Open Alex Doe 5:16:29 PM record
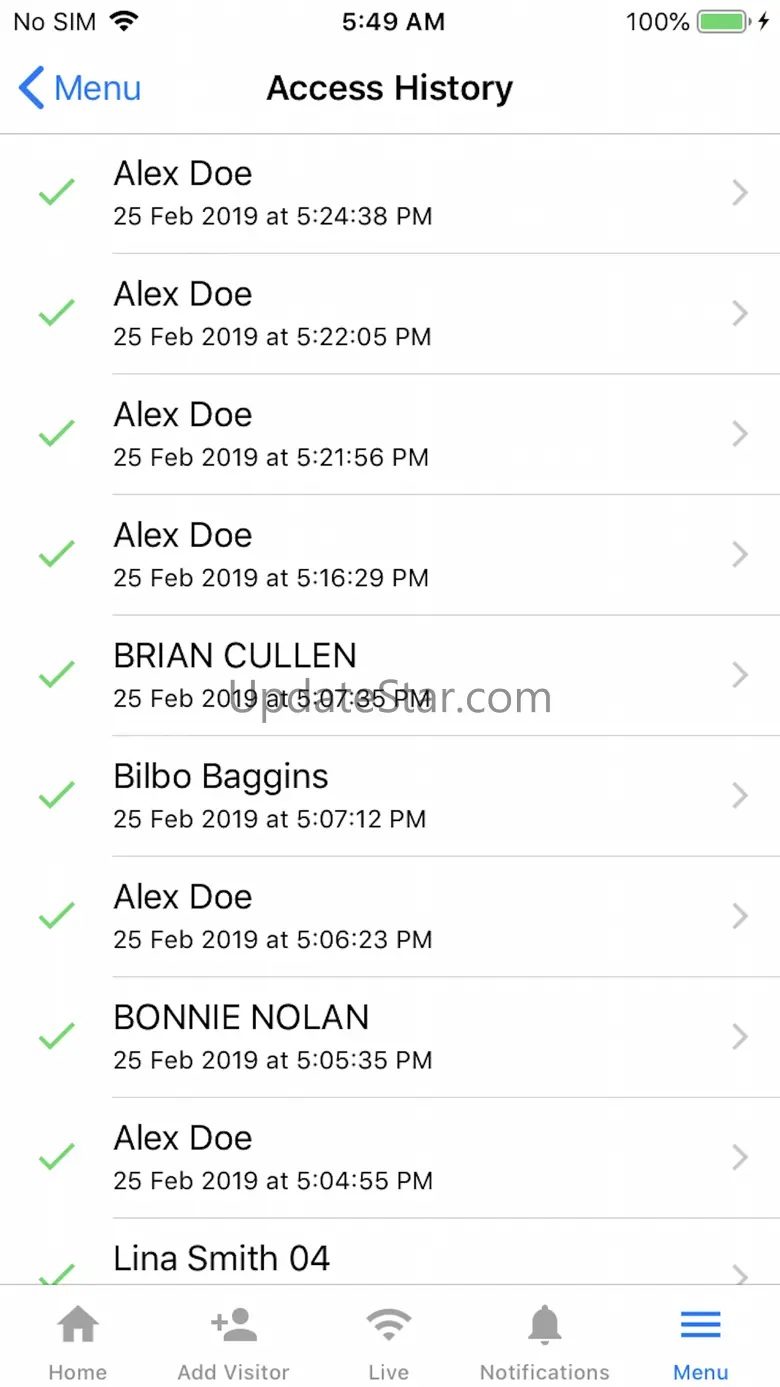This screenshot has width=780, height=1387. click(390, 555)
